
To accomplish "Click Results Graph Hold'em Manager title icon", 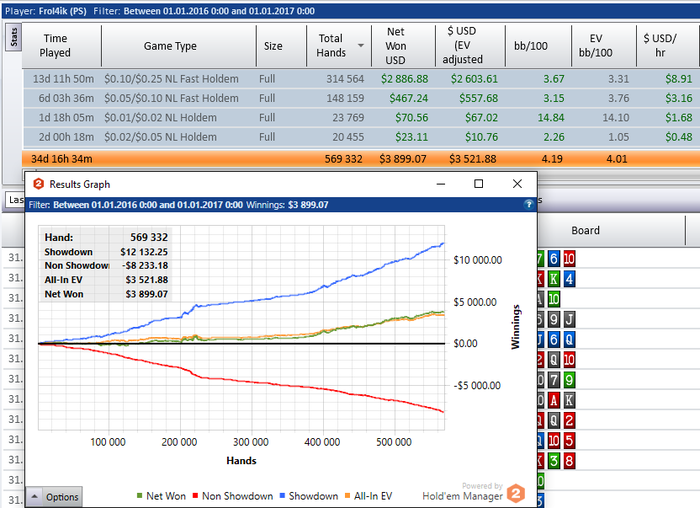I will point(39,184).
